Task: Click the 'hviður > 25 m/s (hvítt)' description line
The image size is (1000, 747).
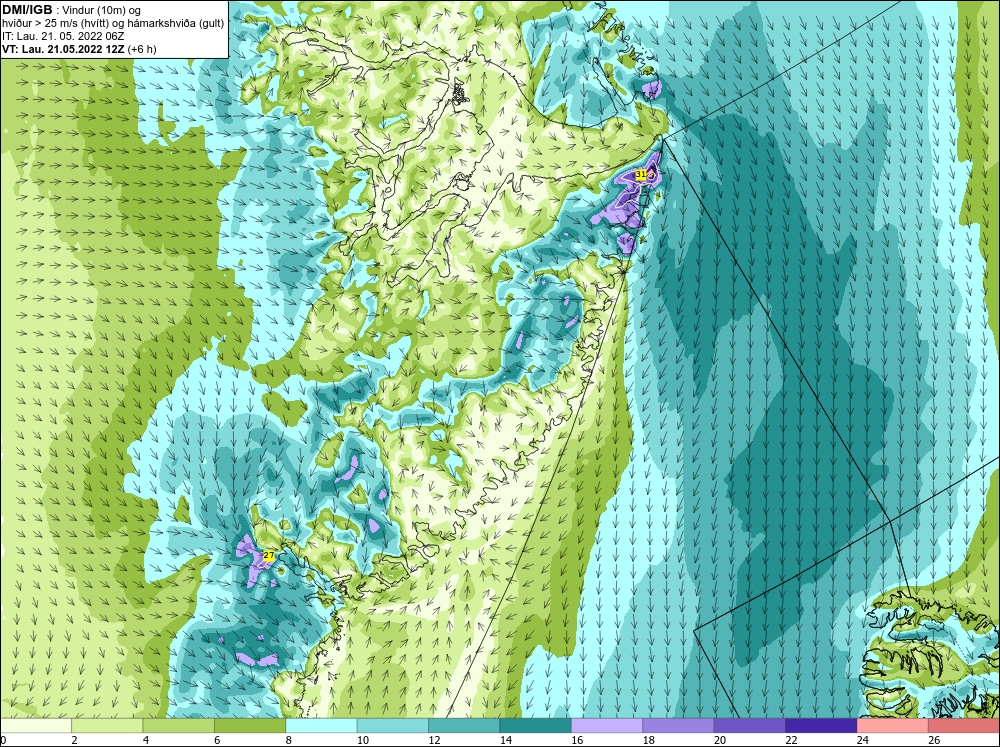Action: pos(113,24)
